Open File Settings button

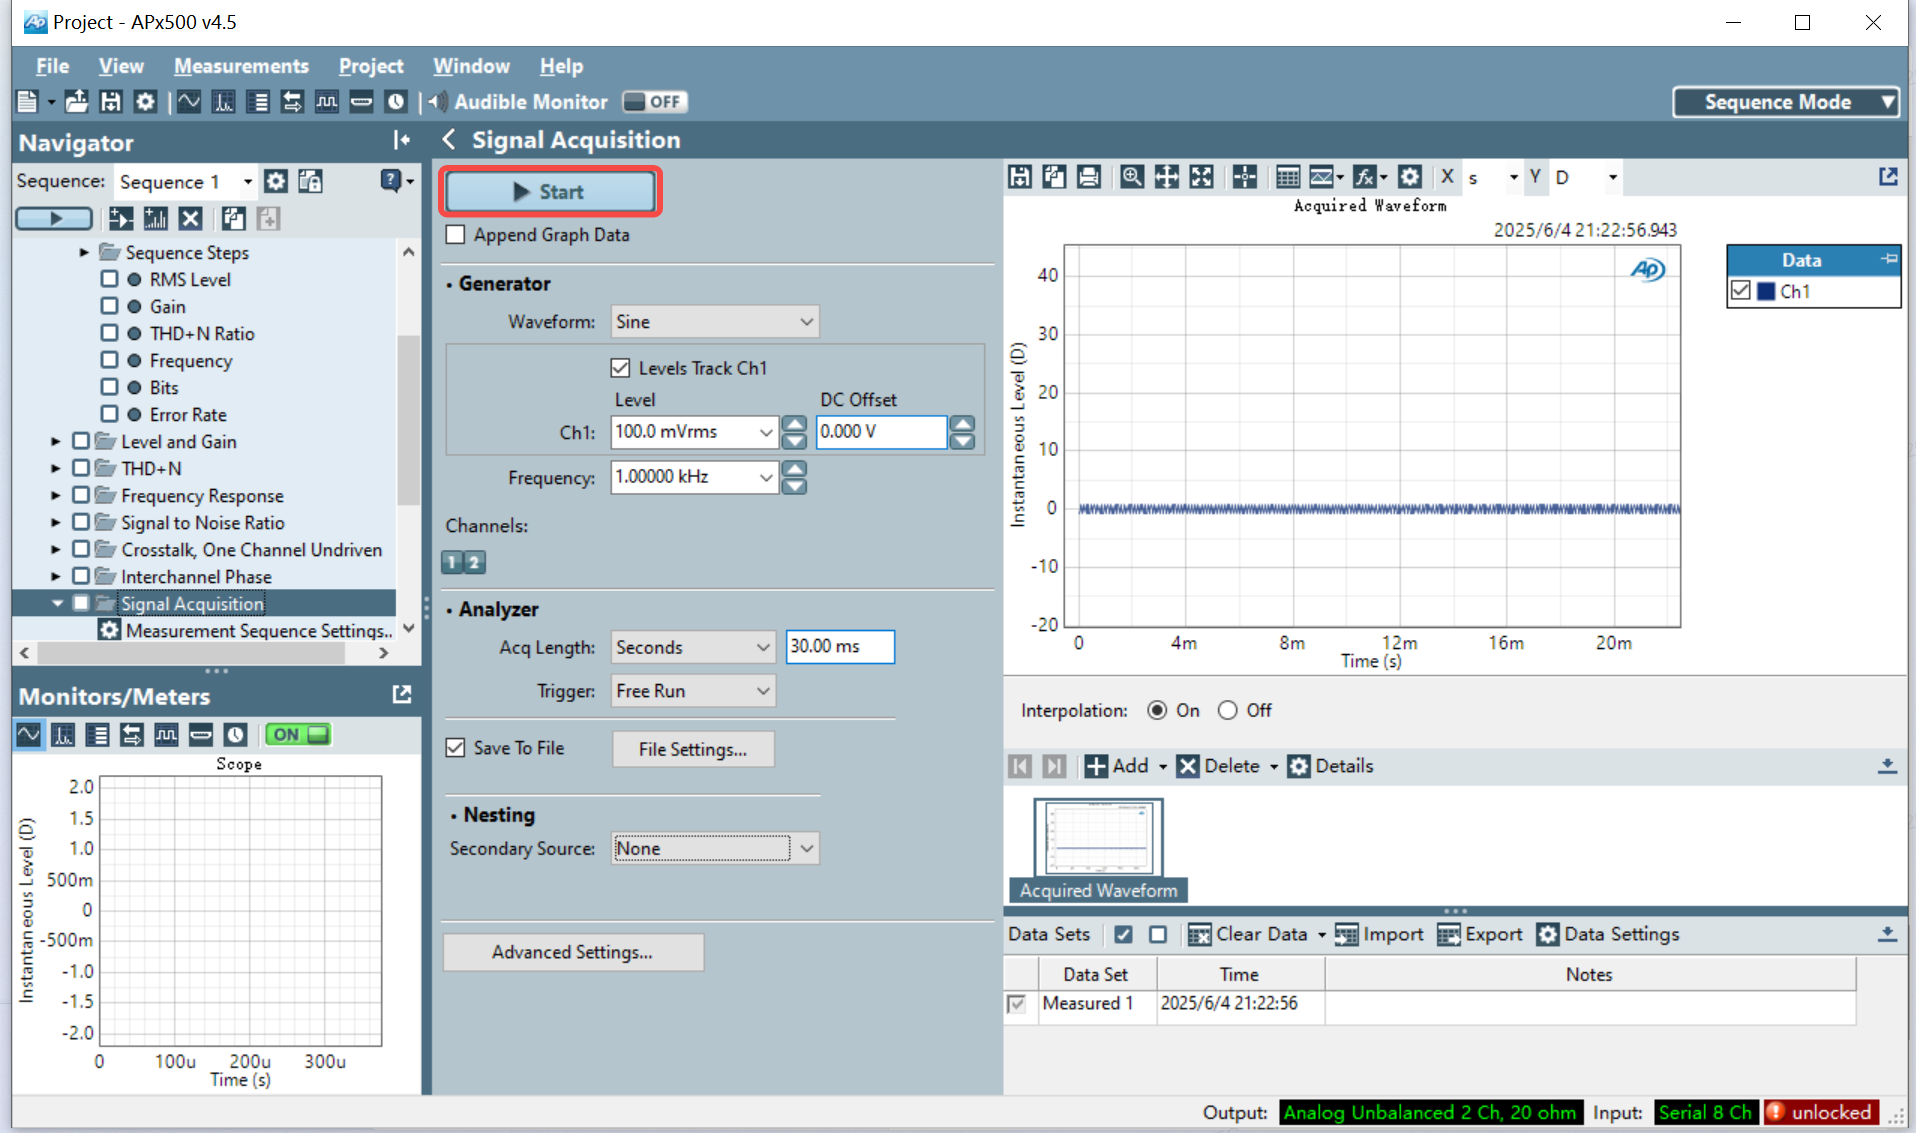point(692,749)
